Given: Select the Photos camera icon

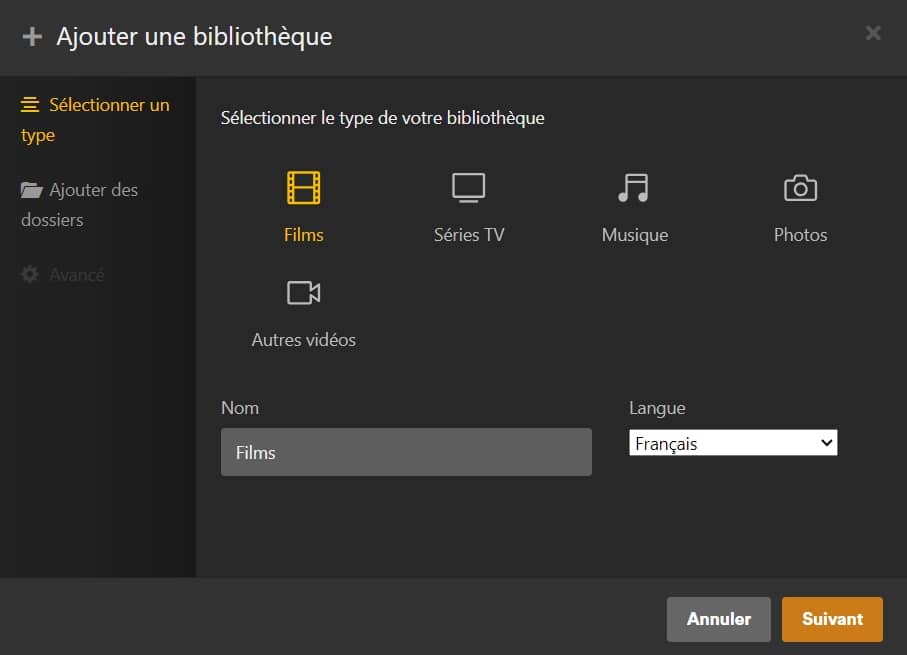Looking at the screenshot, I should [800, 187].
